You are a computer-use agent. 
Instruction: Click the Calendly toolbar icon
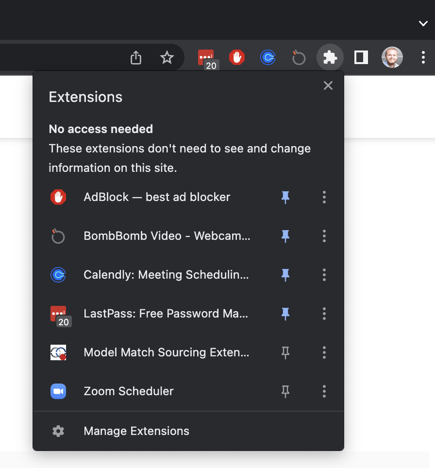click(268, 57)
